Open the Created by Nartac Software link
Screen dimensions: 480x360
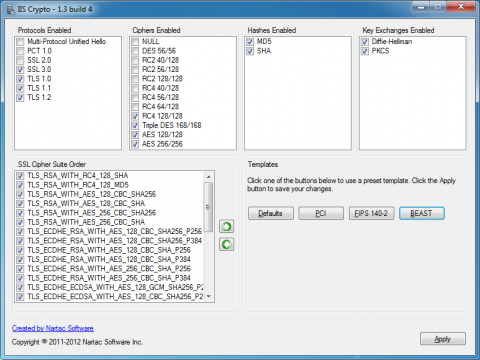[x=53, y=328]
